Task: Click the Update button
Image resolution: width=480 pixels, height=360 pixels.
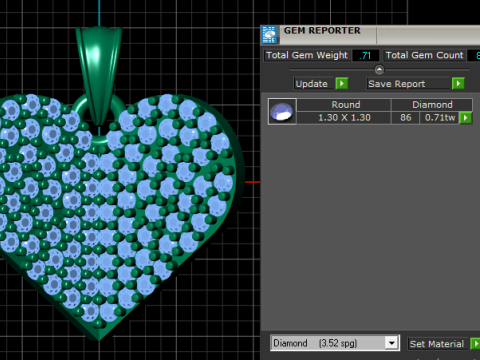Action: point(314,83)
